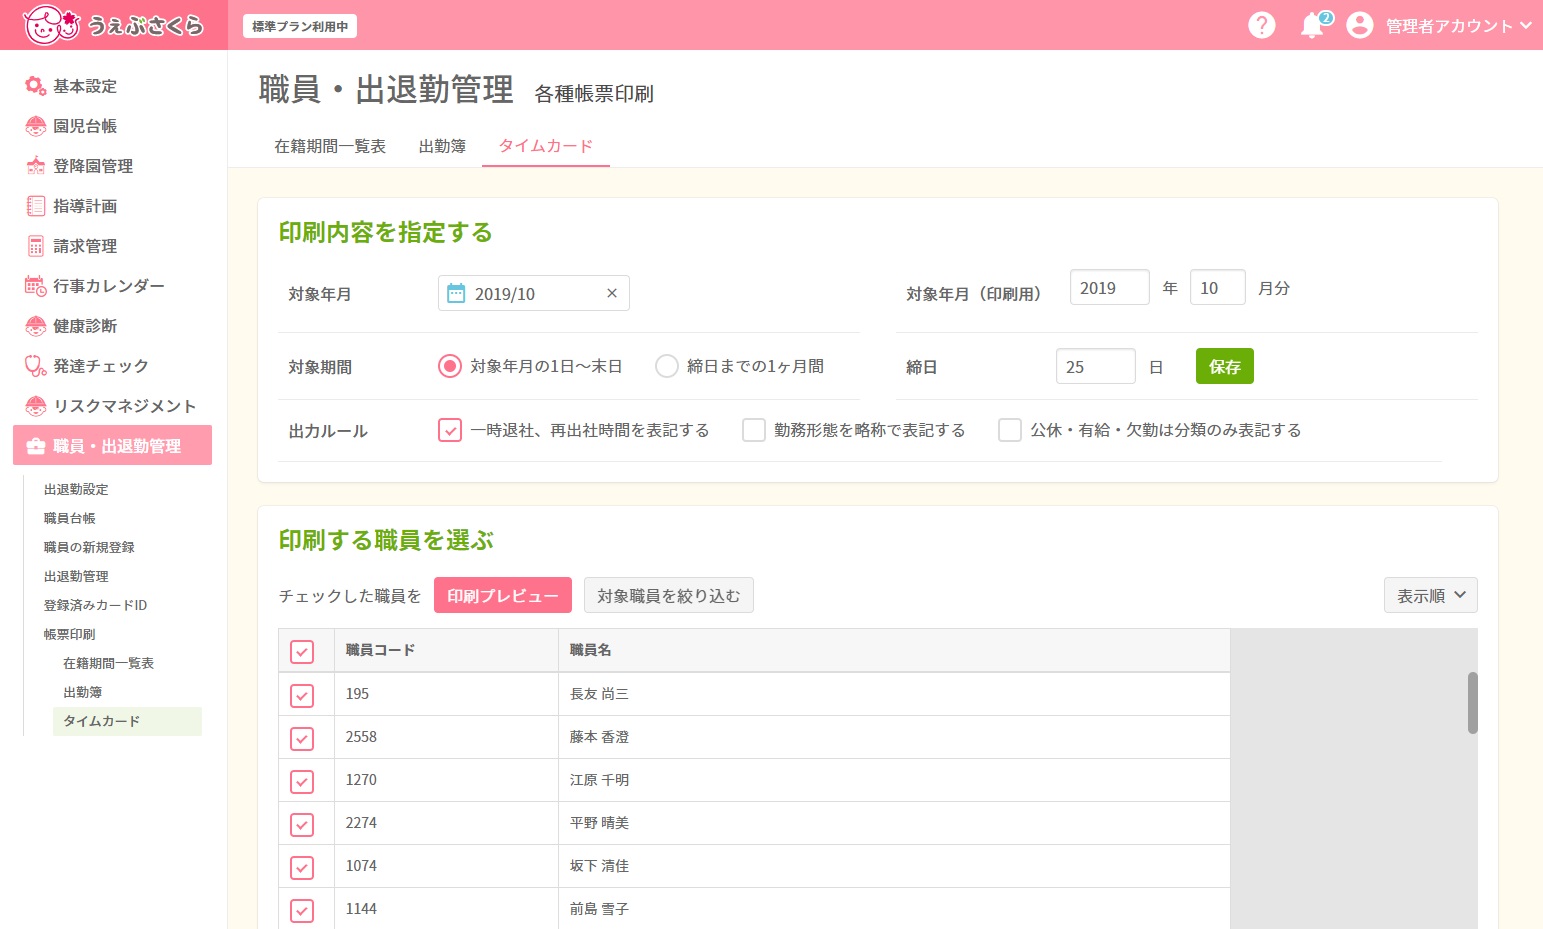Click the 指導計画 notebook icon
Screen dimensions: 1543x929
pyautogui.click(x=35, y=206)
